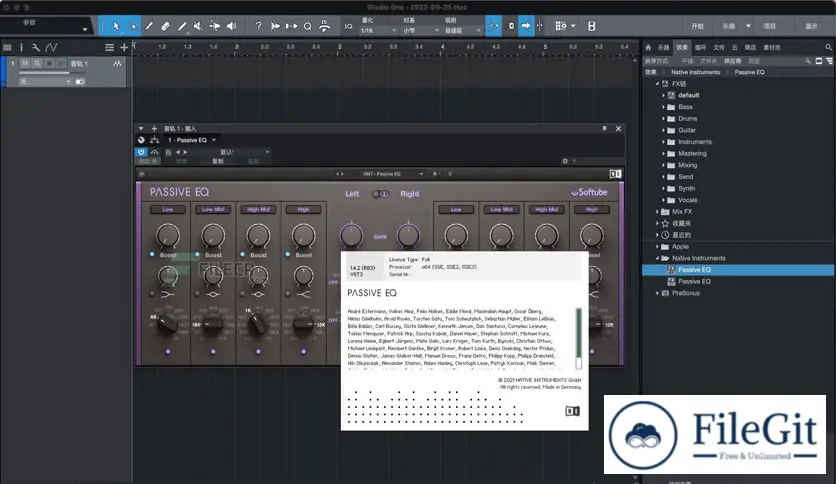
Task: Open the timebase dropdown
Action: (421, 30)
